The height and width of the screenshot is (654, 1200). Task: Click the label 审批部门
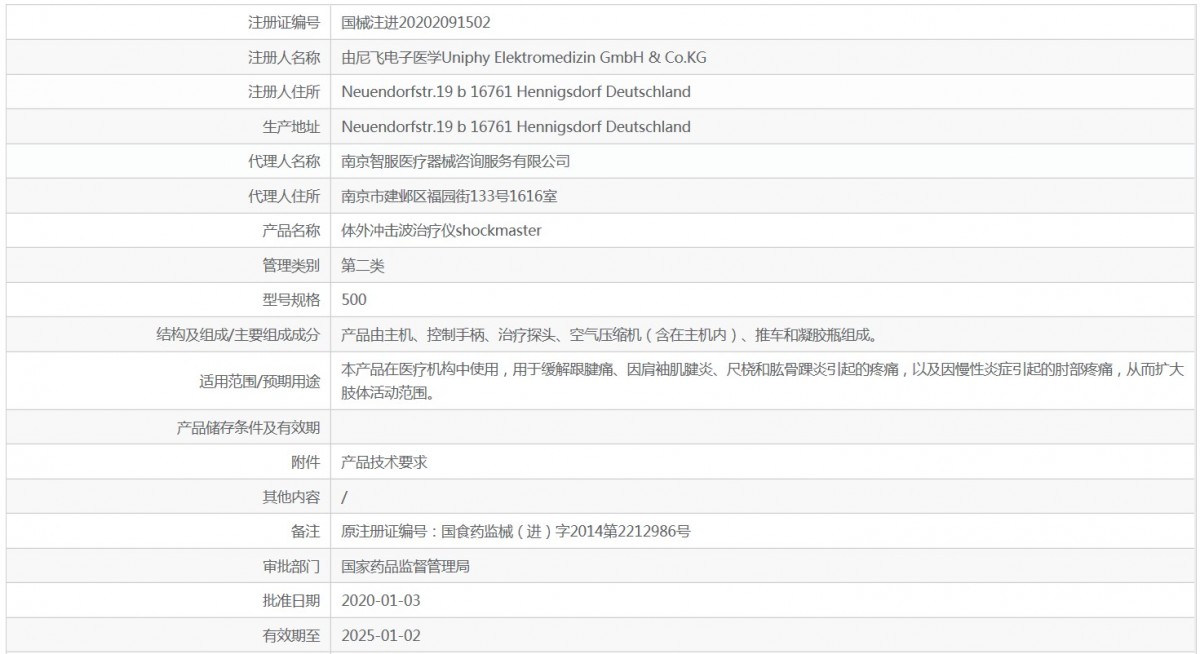click(x=291, y=566)
